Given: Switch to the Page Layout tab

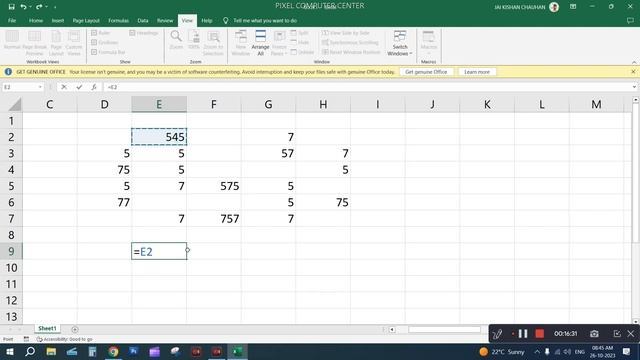Looking at the screenshot, I should [x=86, y=20].
